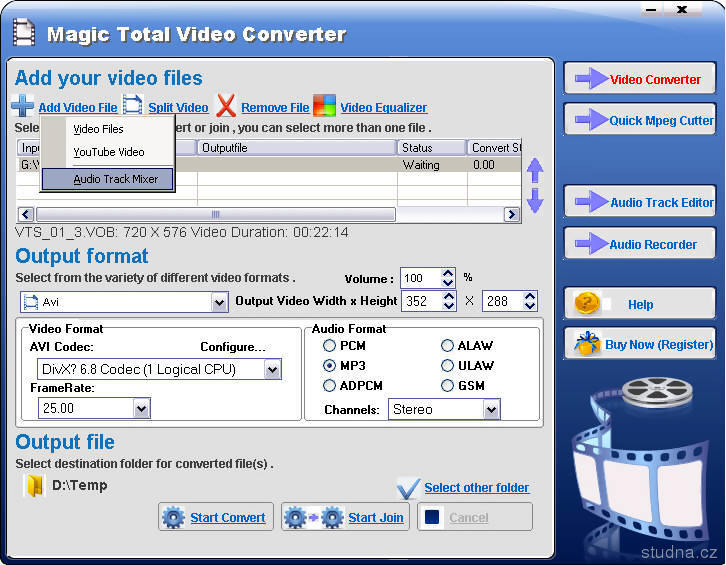This screenshot has height=565, width=726.
Task: Decrease the Volume value
Action: click(448, 282)
